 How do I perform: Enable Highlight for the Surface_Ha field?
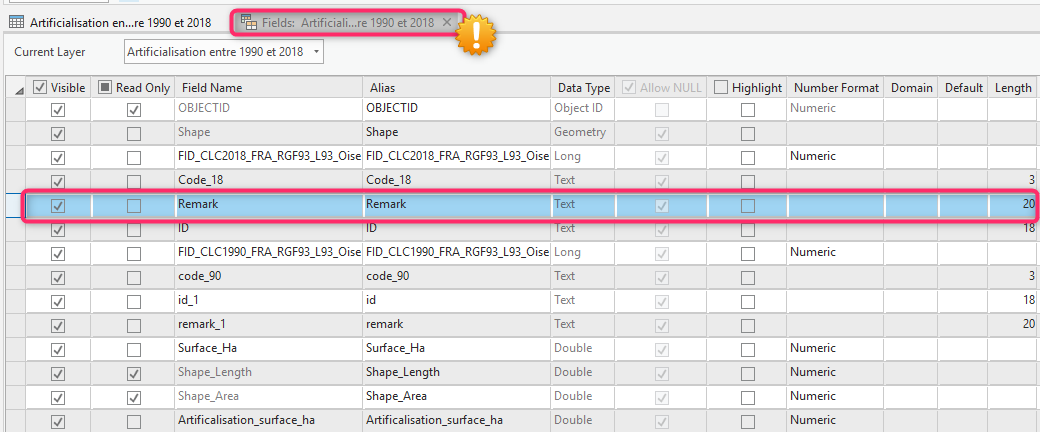tap(748, 350)
